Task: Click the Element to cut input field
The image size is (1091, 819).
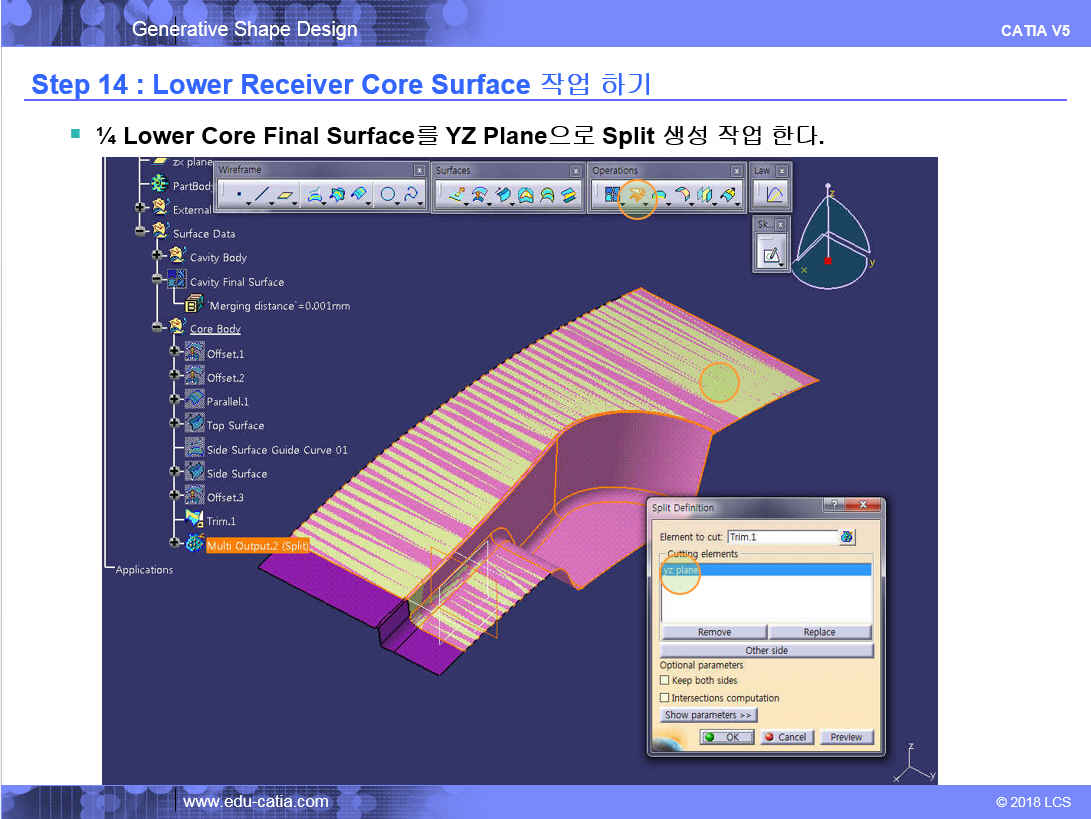Action: pos(781,537)
